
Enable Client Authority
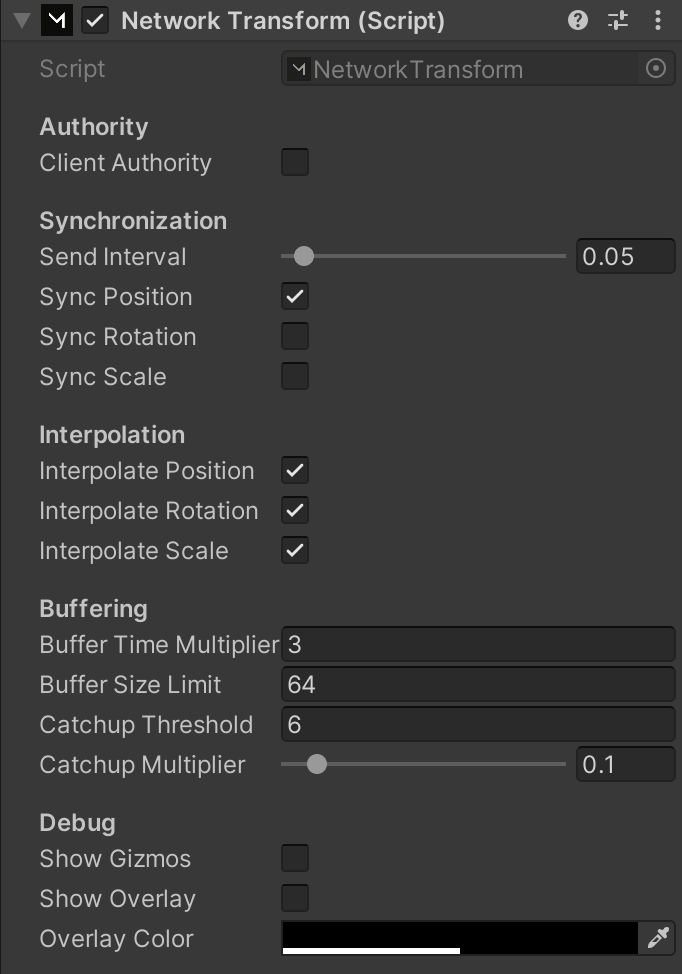point(295,160)
